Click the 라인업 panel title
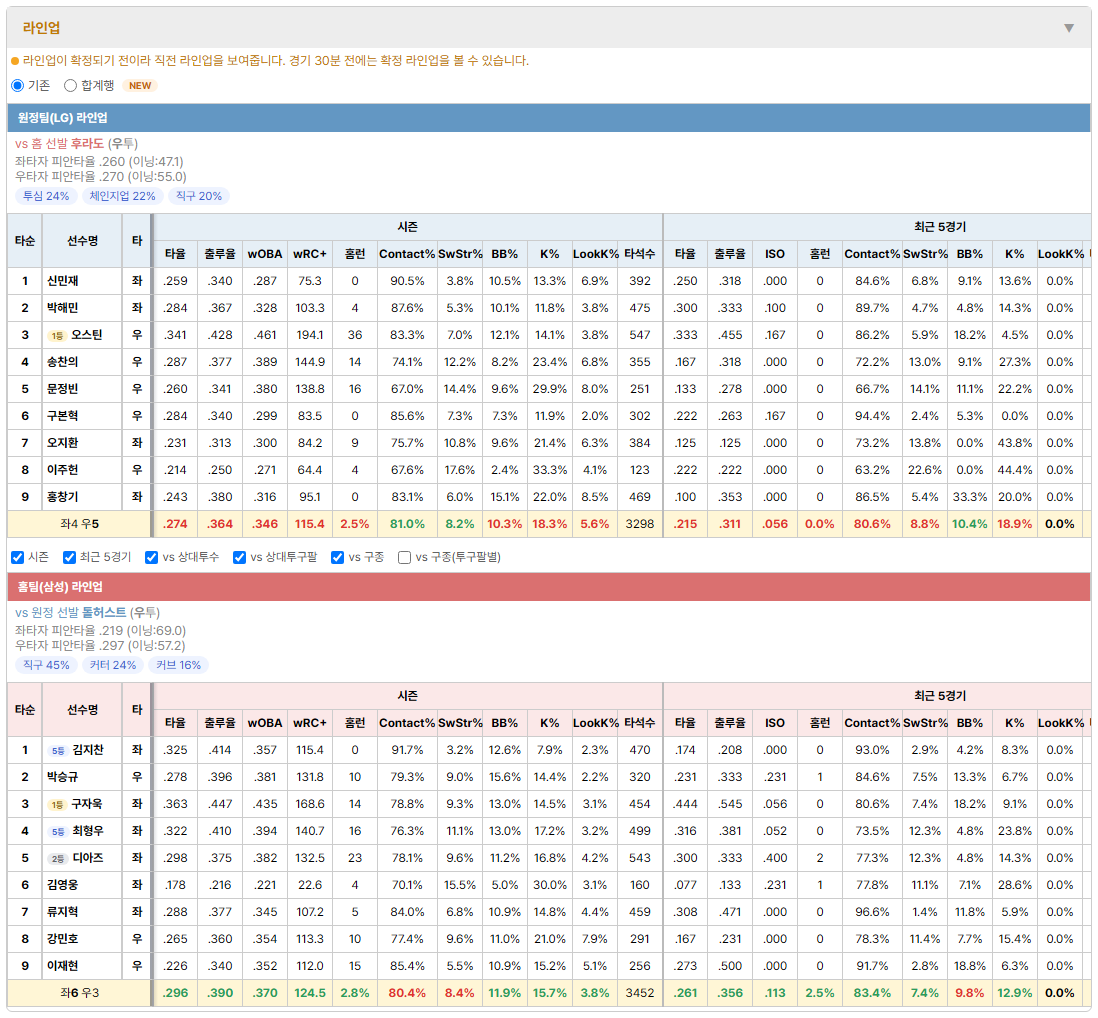The width and height of the screenshot is (1098, 1018). click(x=41, y=28)
